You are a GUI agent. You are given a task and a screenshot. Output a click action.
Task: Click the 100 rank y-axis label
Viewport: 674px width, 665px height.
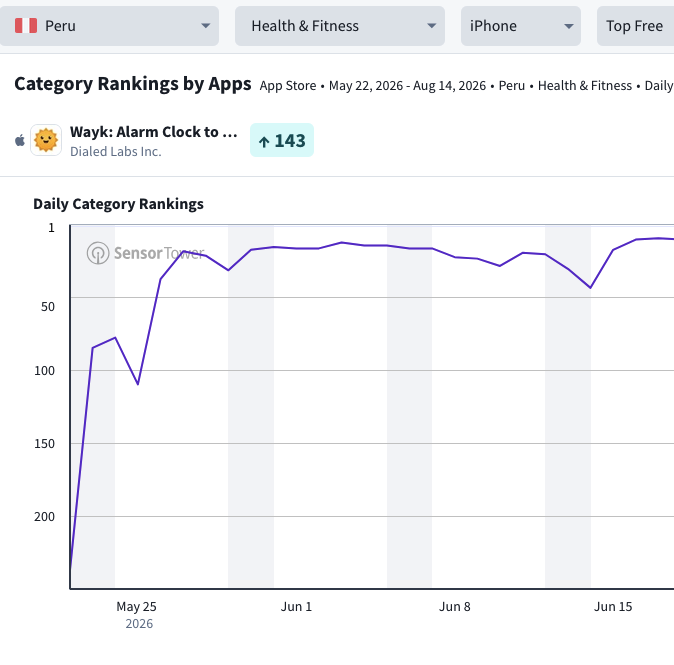[x=44, y=371]
